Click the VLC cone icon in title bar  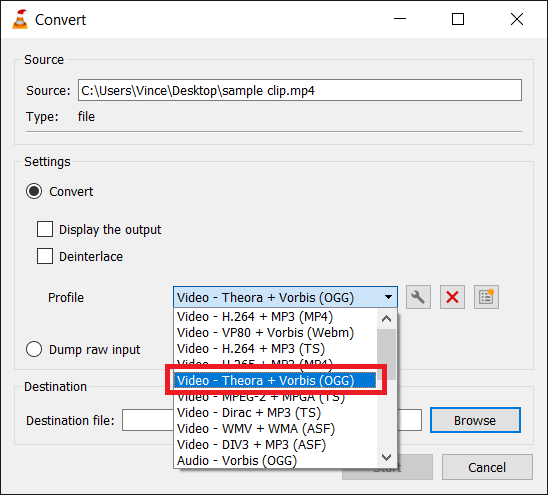20,20
